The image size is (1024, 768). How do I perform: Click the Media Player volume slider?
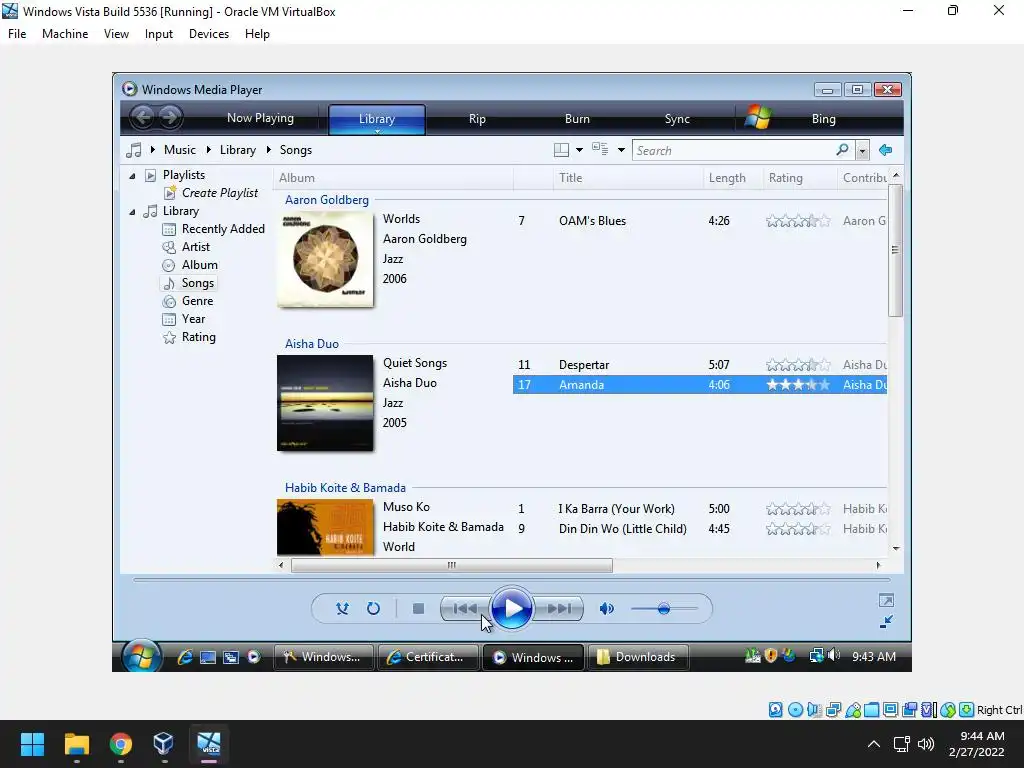tap(665, 609)
